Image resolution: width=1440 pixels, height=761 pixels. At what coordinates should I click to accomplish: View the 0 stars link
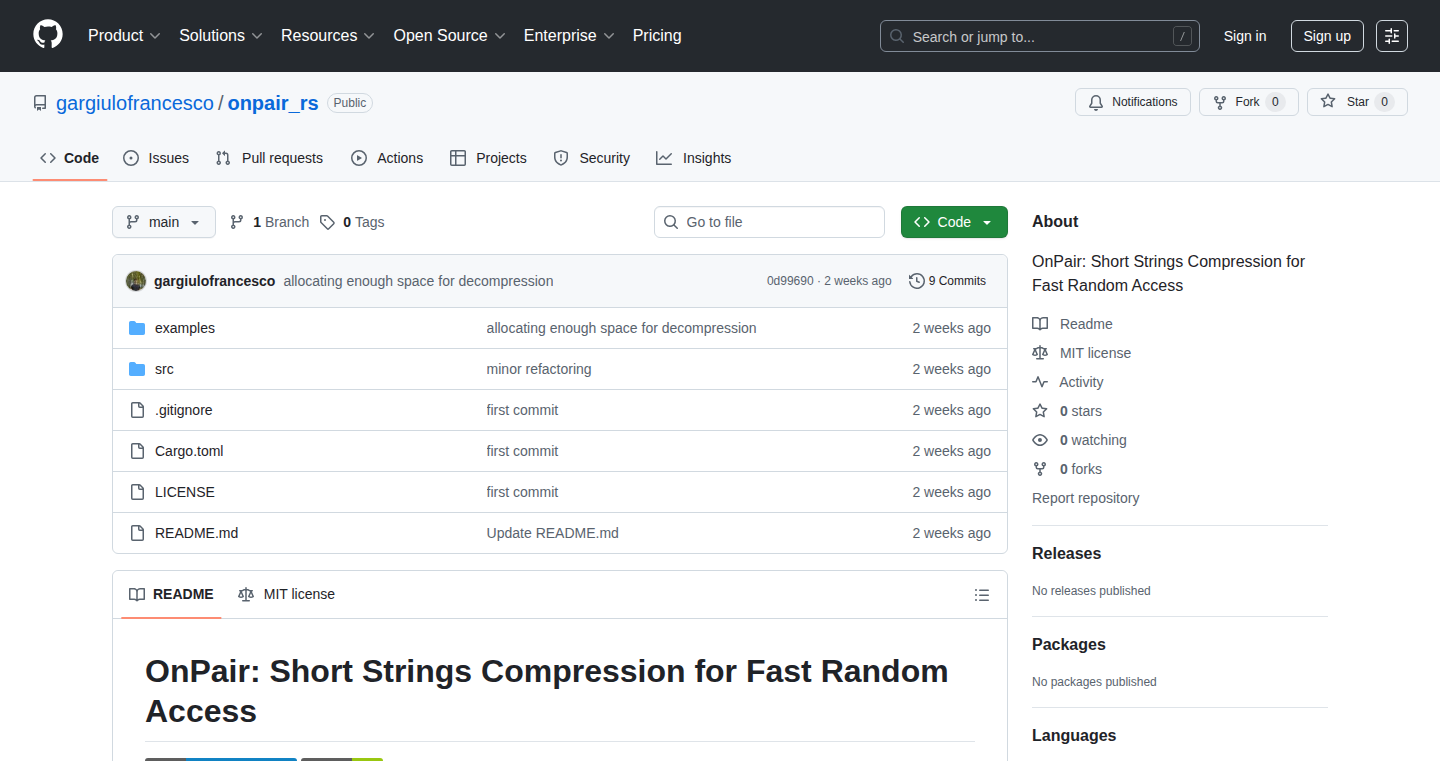click(x=1067, y=411)
